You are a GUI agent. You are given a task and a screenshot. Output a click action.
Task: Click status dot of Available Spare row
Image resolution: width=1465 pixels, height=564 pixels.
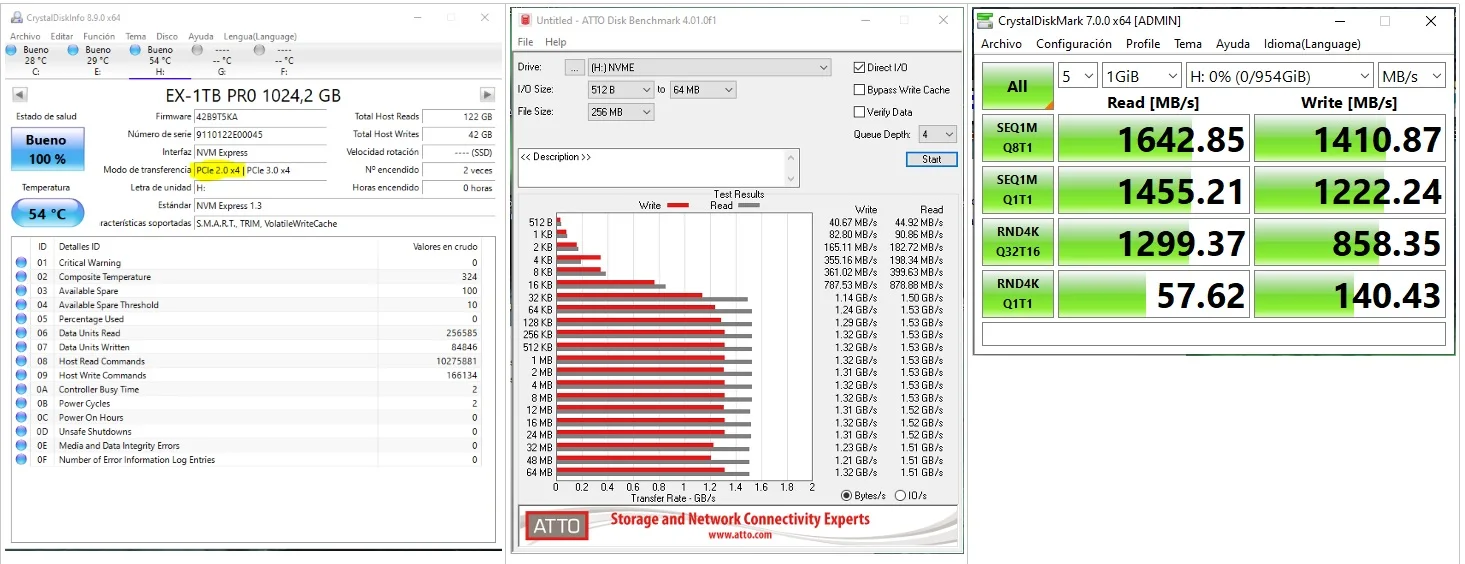click(21, 291)
